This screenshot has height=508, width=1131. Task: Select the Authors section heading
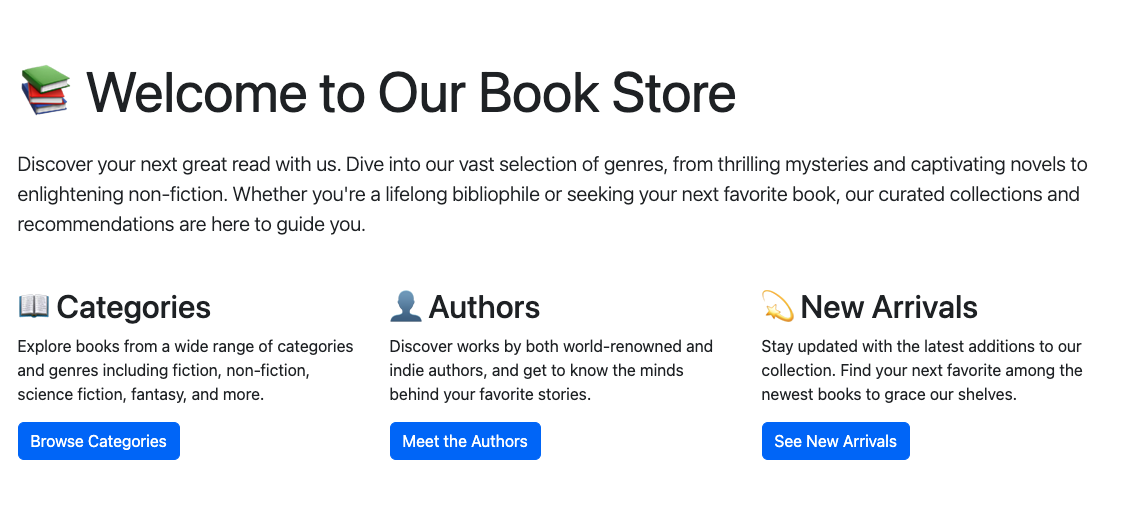coord(484,307)
